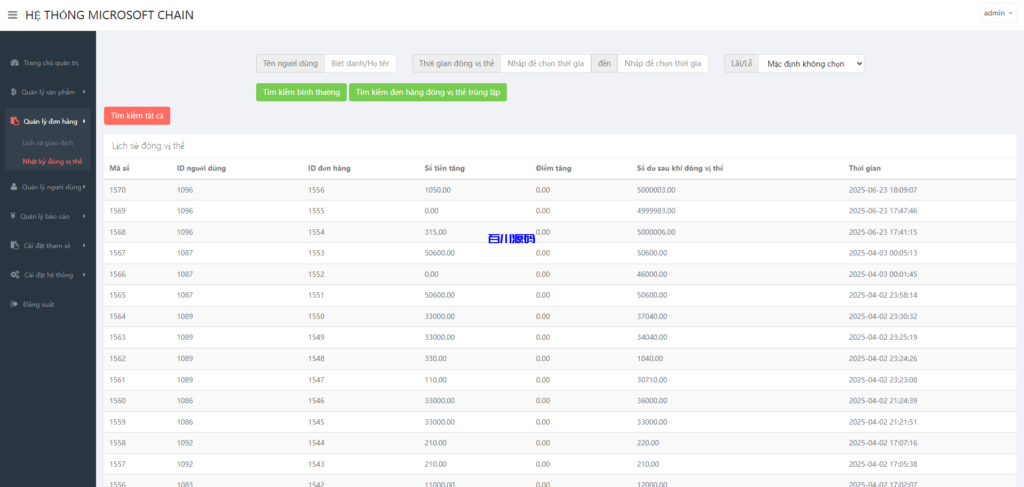Select the balance cell 46000.00

pos(652,274)
